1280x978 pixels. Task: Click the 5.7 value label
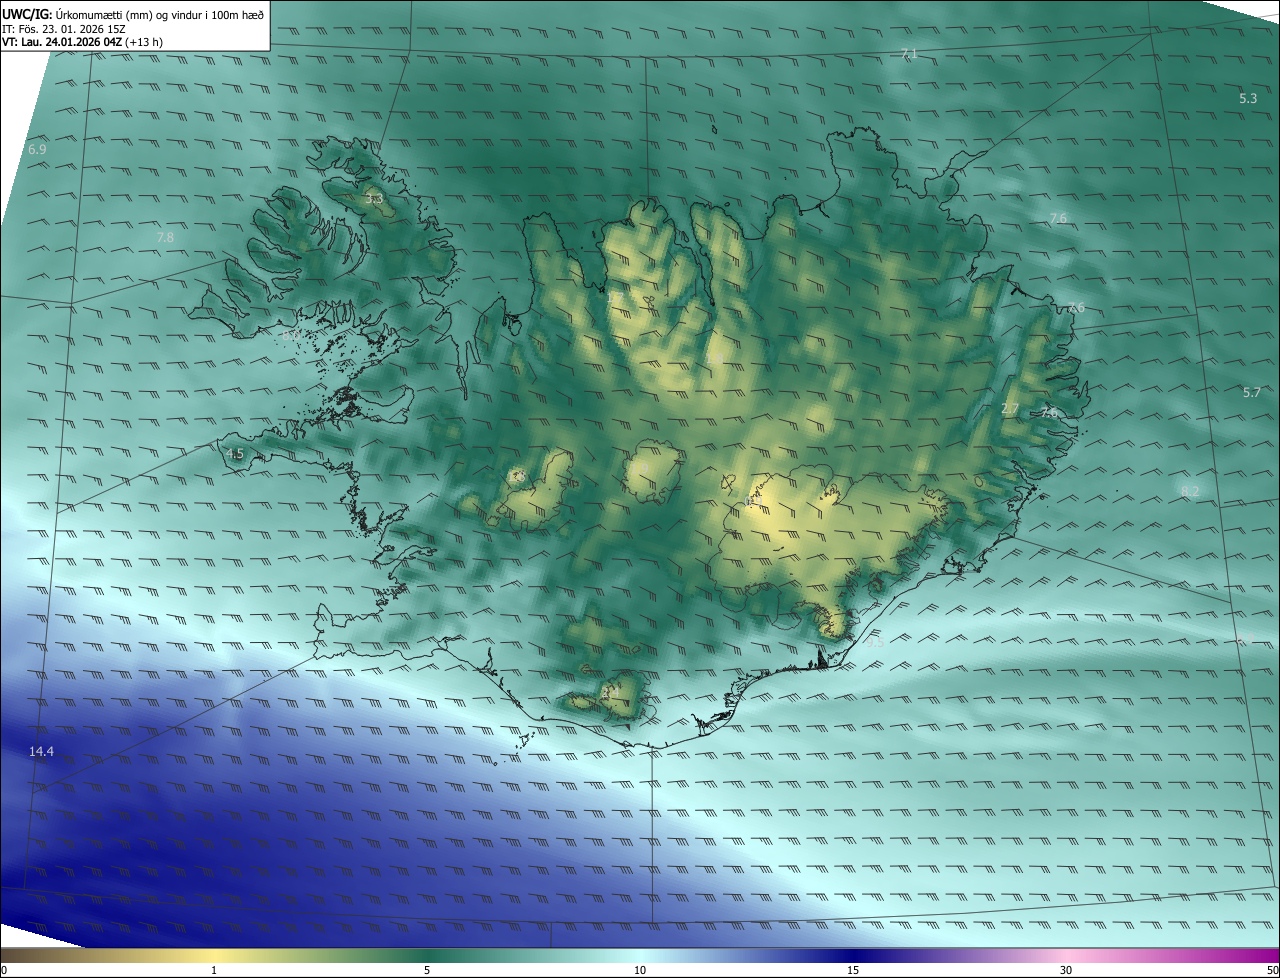click(1251, 393)
